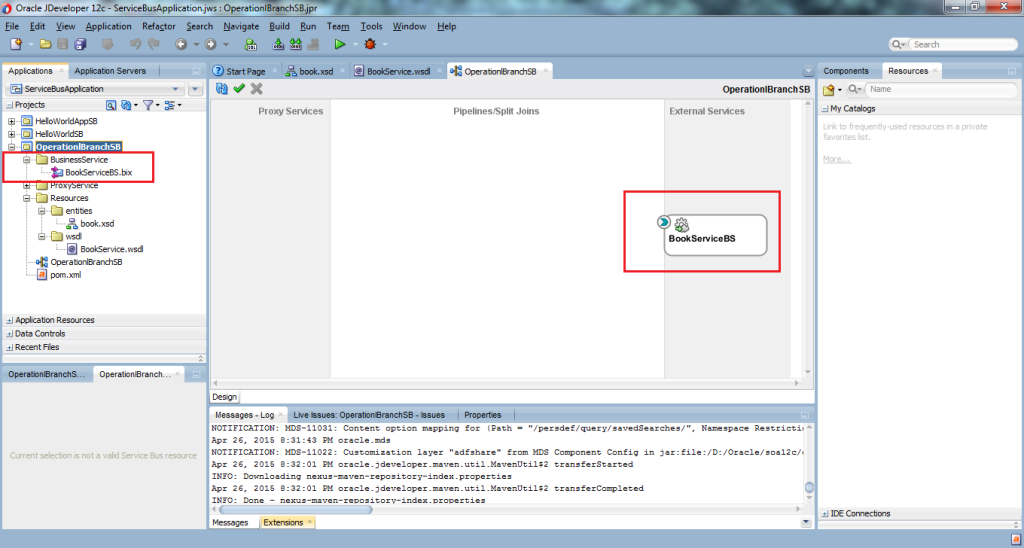
Task: Open the Tools menu
Action: (x=372, y=26)
